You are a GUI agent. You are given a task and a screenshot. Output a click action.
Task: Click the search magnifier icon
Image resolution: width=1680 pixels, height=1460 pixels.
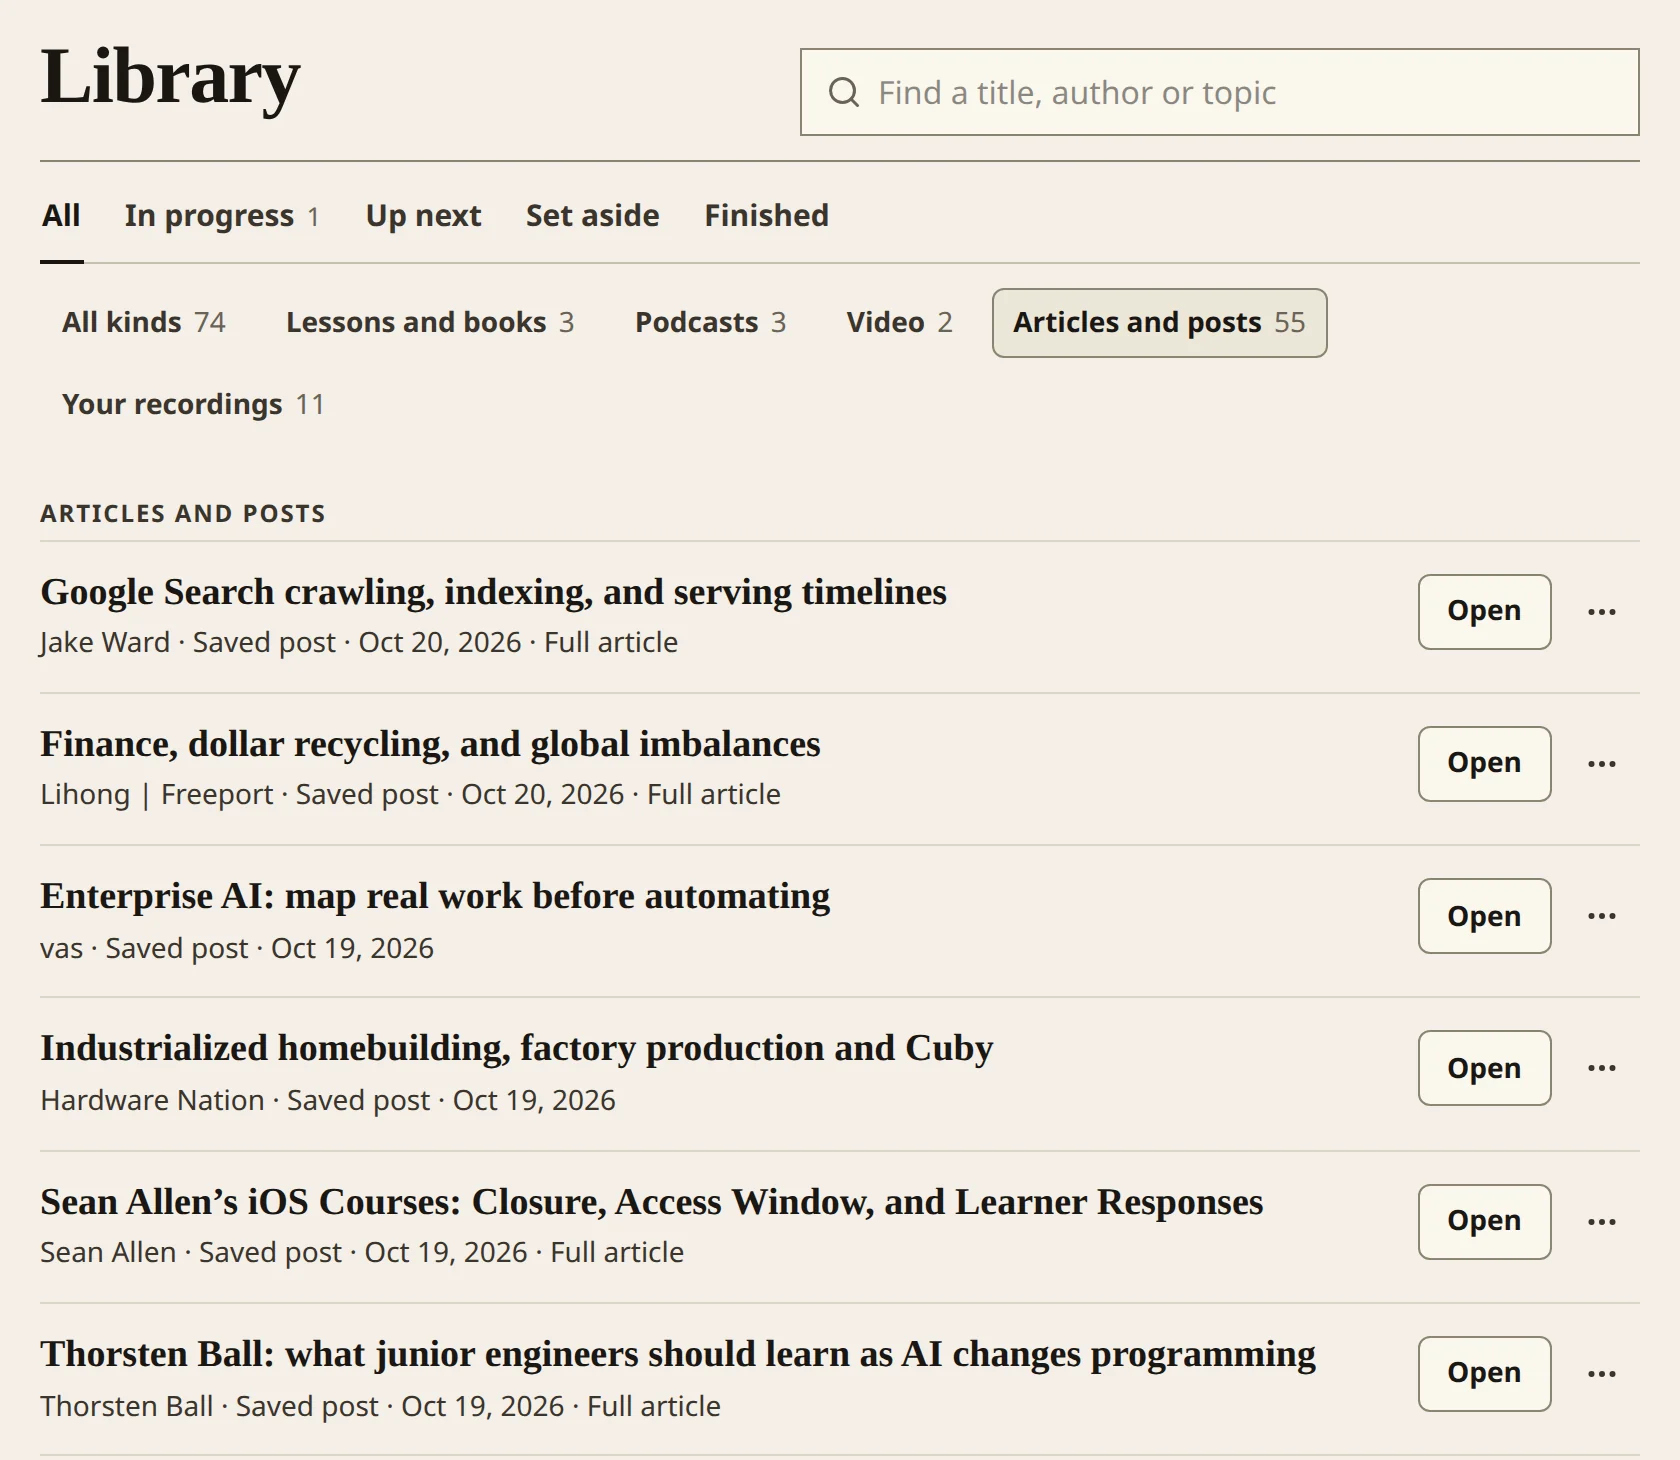[x=844, y=93]
